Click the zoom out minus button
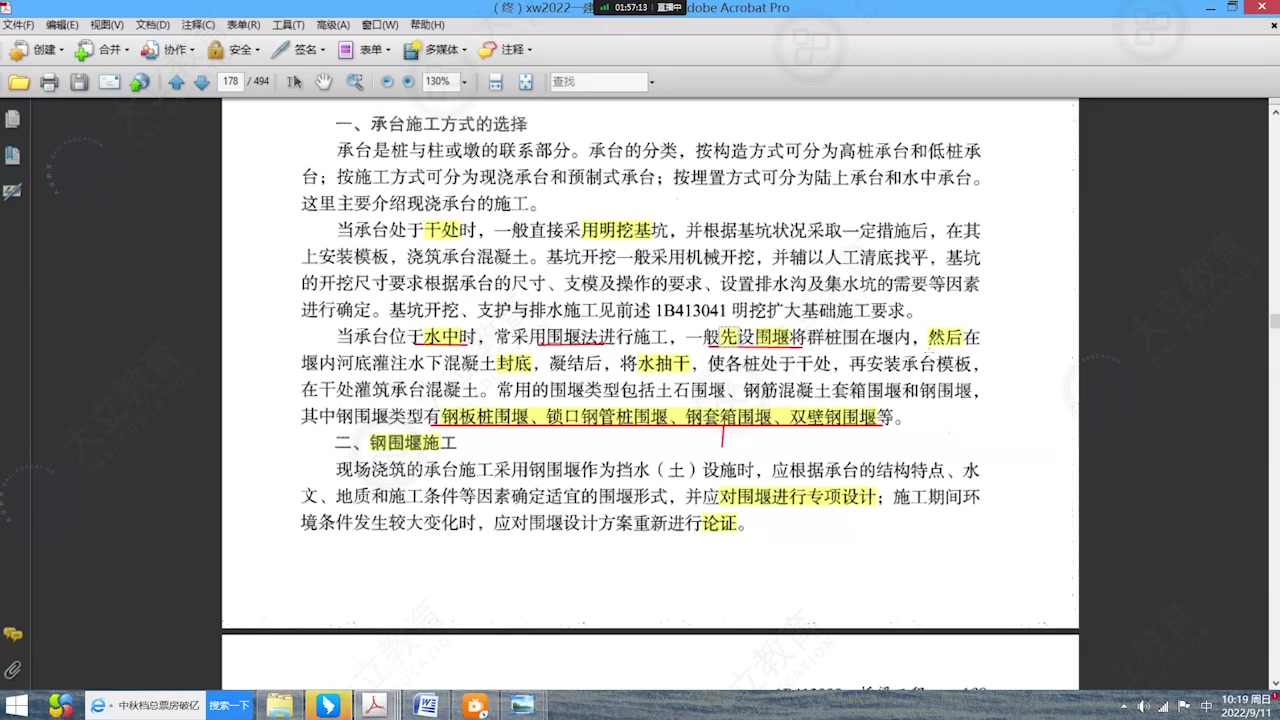 point(387,82)
